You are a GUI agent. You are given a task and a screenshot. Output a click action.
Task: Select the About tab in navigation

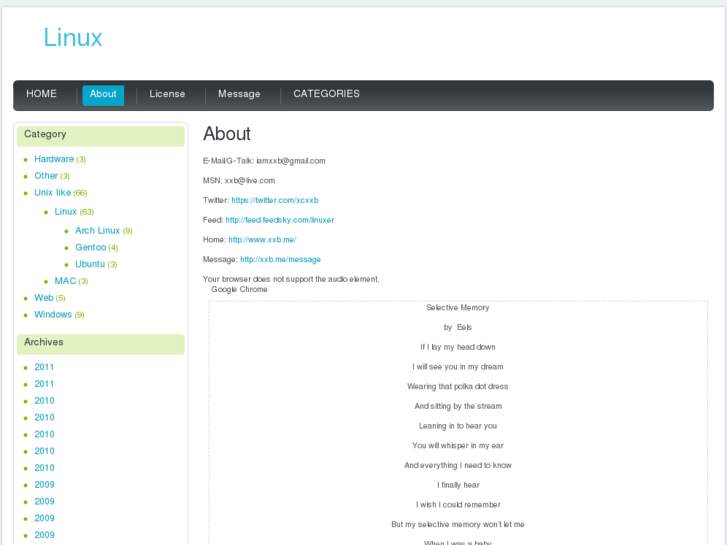coord(103,95)
